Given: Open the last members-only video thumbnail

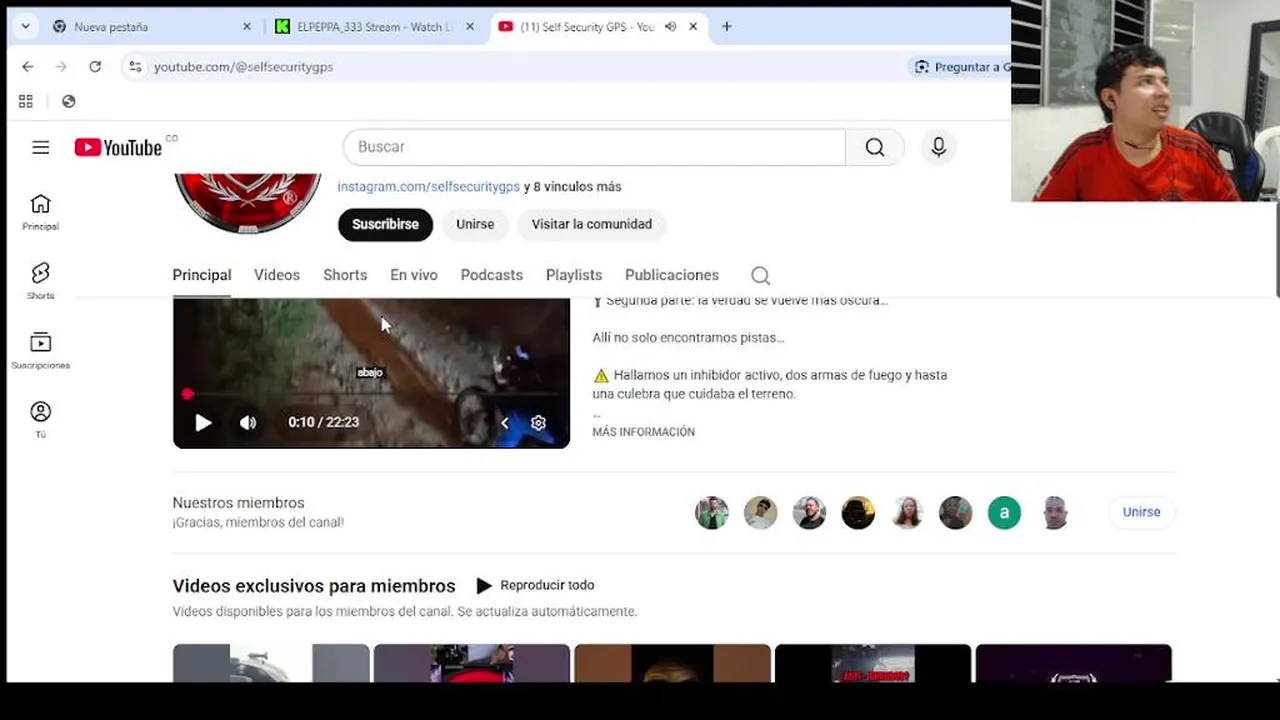Looking at the screenshot, I should tap(1073, 663).
